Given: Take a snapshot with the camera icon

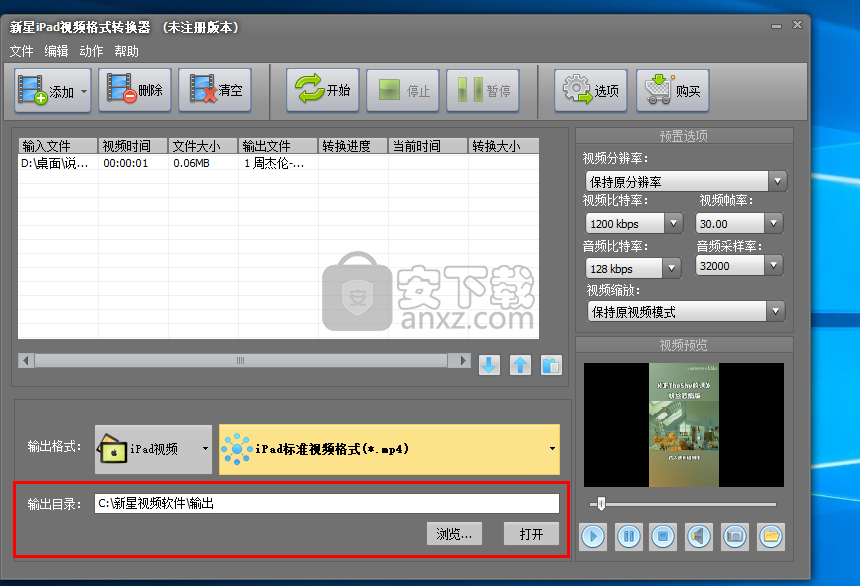Looking at the screenshot, I should 735,536.
